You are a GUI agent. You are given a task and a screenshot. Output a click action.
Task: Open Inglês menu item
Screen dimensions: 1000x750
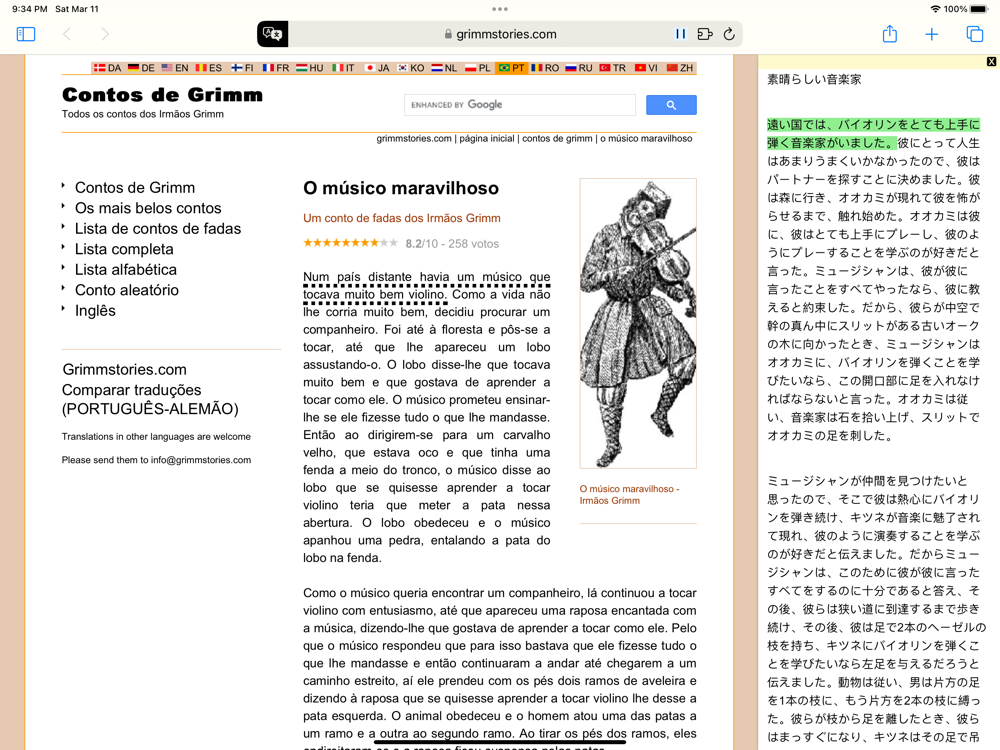[x=95, y=311]
